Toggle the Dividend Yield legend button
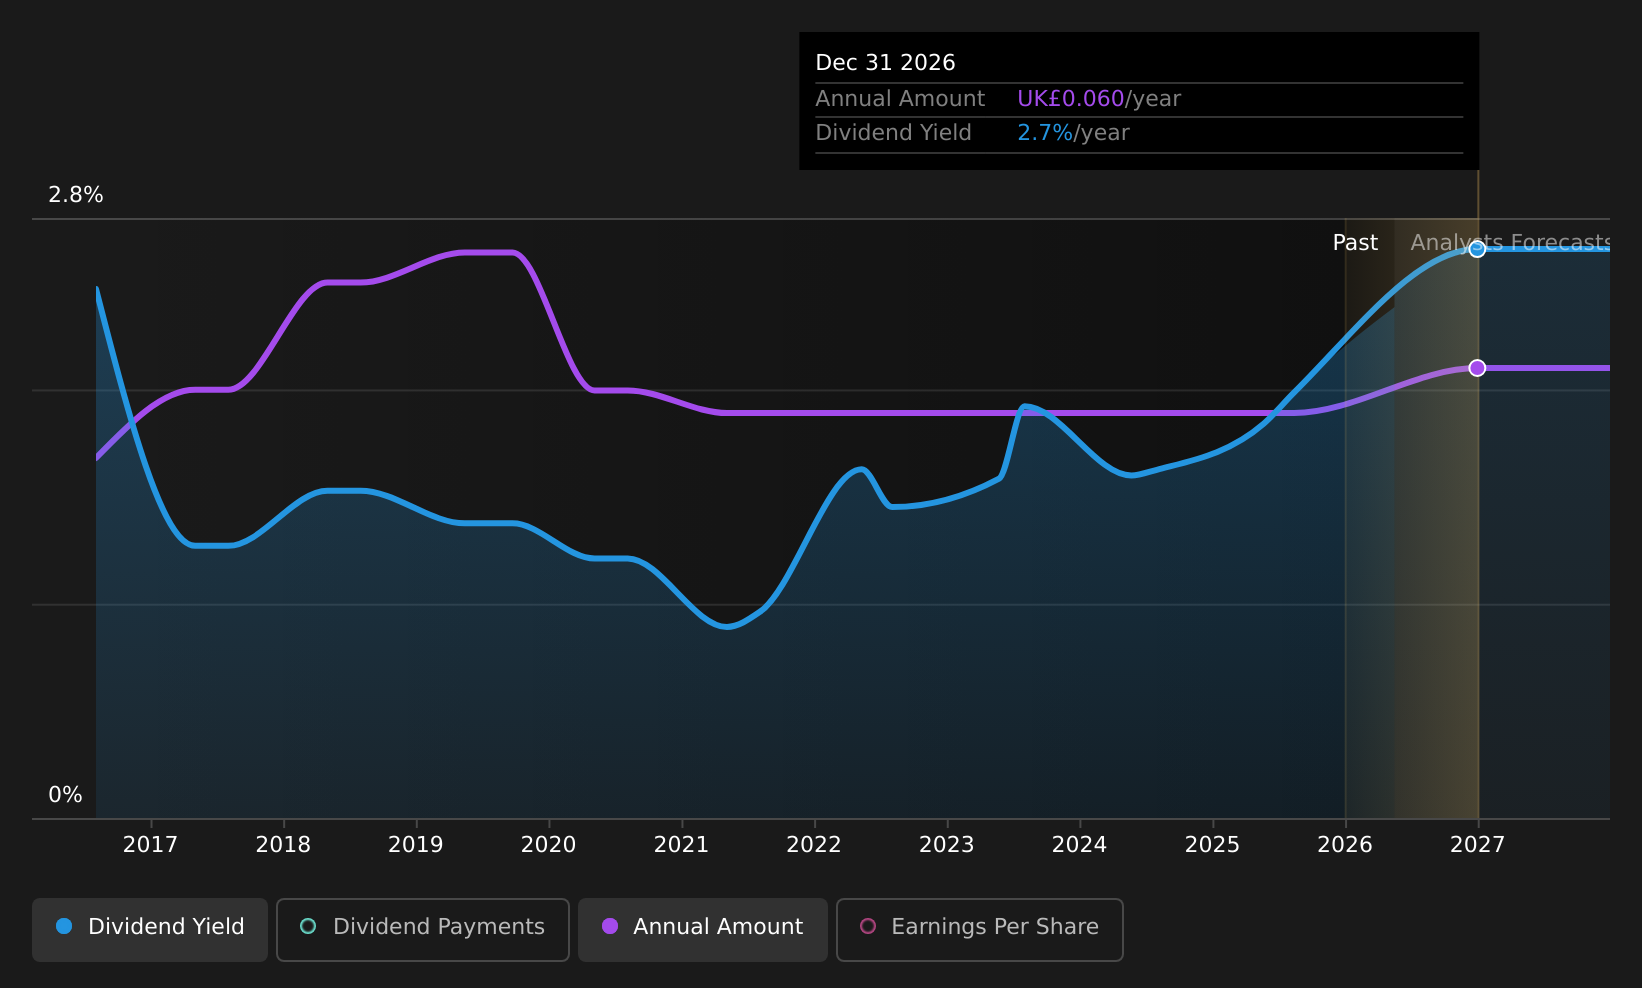The image size is (1642, 988). click(x=150, y=929)
